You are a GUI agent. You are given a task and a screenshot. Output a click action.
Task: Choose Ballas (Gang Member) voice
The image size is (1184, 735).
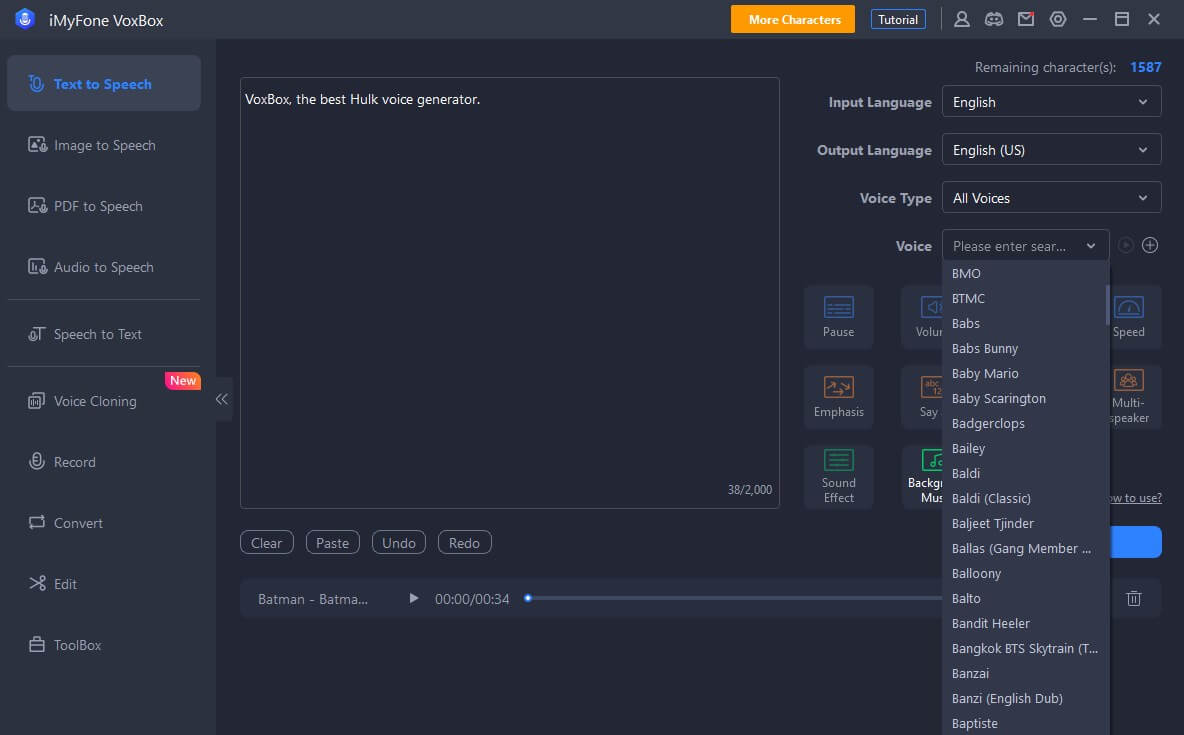(1025, 548)
